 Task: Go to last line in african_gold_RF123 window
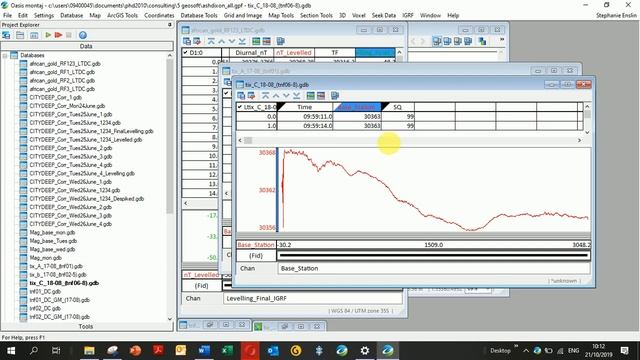click(242, 41)
